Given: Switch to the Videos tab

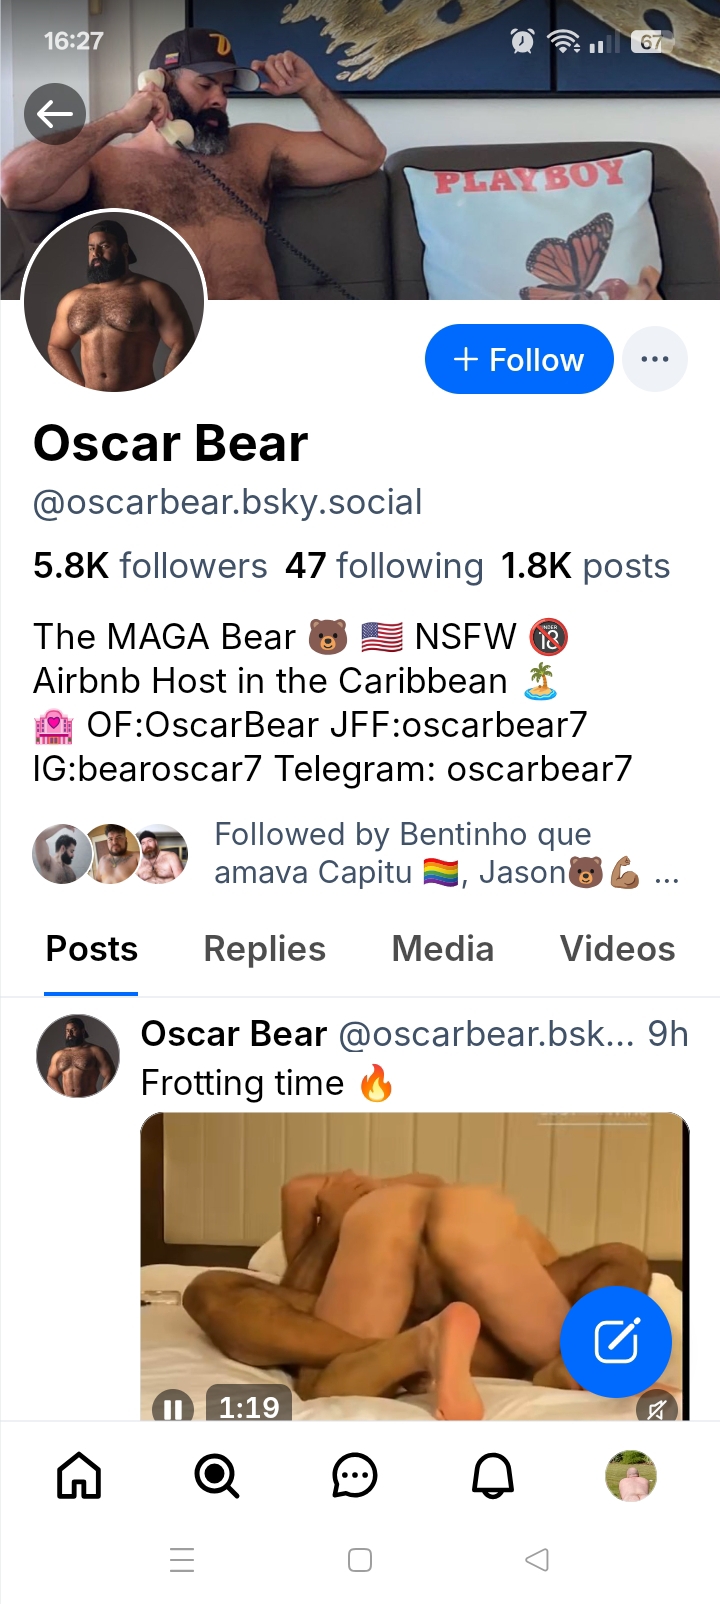Looking at the screenshot, I should 617,949.
